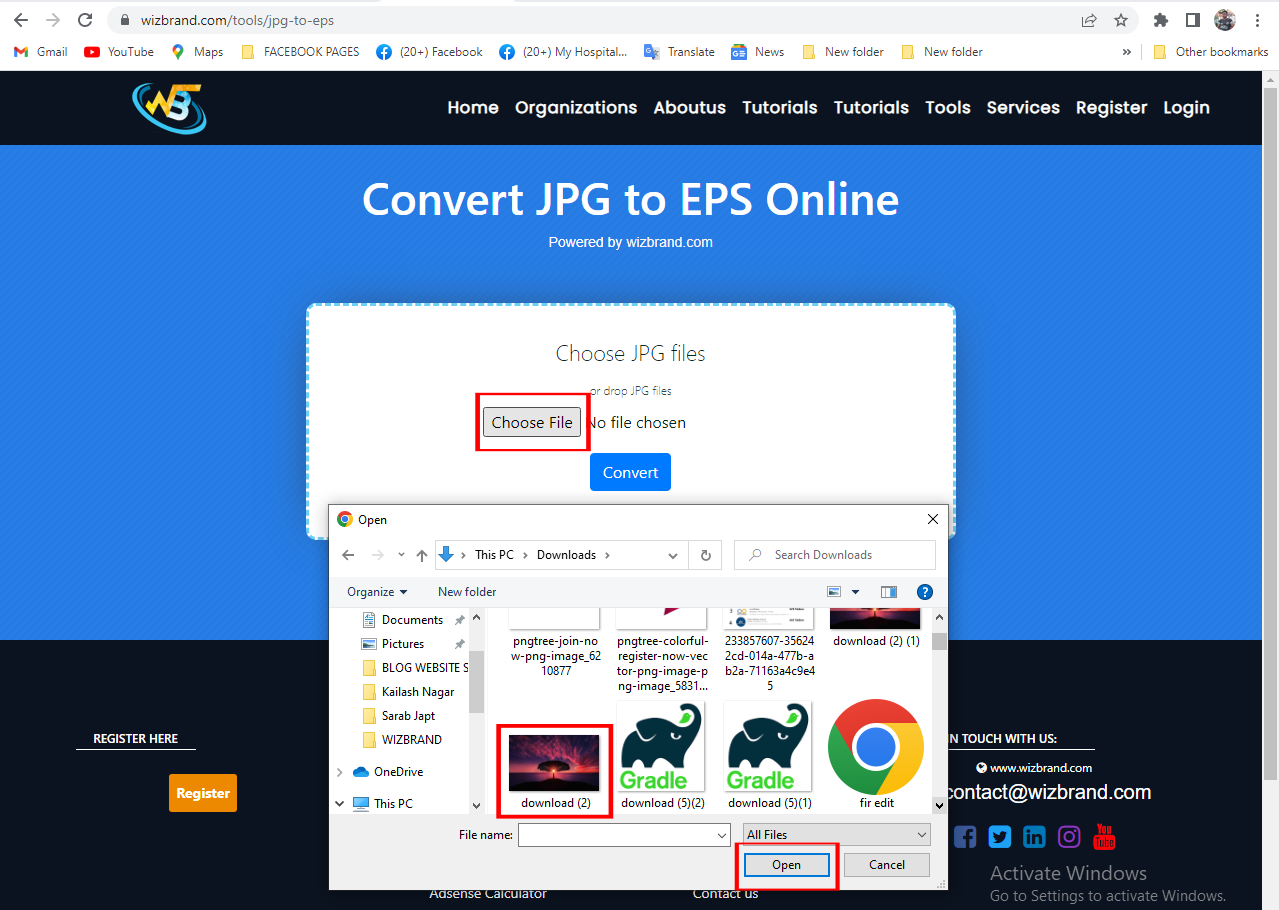Screen dimensions: 1279x910
Task: Bookmark the page with the star
Action: [x=1120, y=19]
